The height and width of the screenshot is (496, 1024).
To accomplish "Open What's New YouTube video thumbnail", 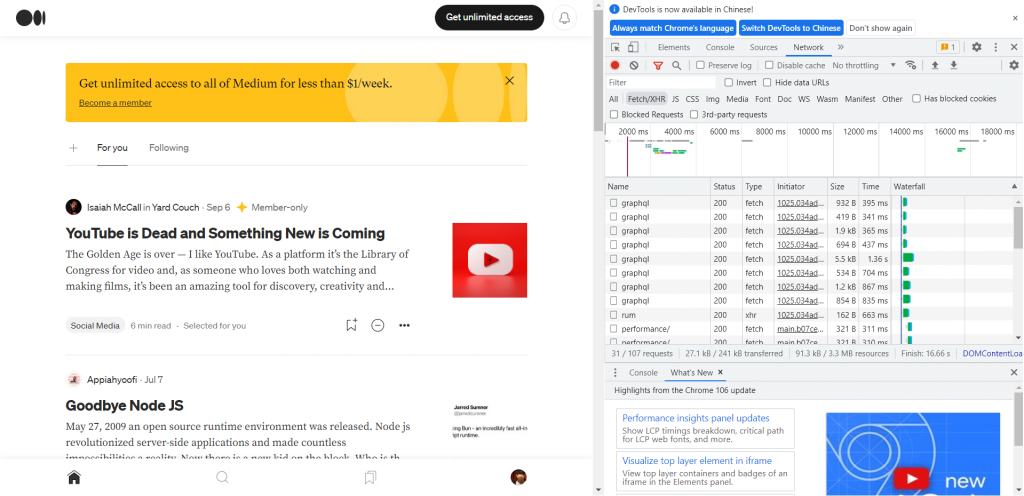I will coord(913,454).
